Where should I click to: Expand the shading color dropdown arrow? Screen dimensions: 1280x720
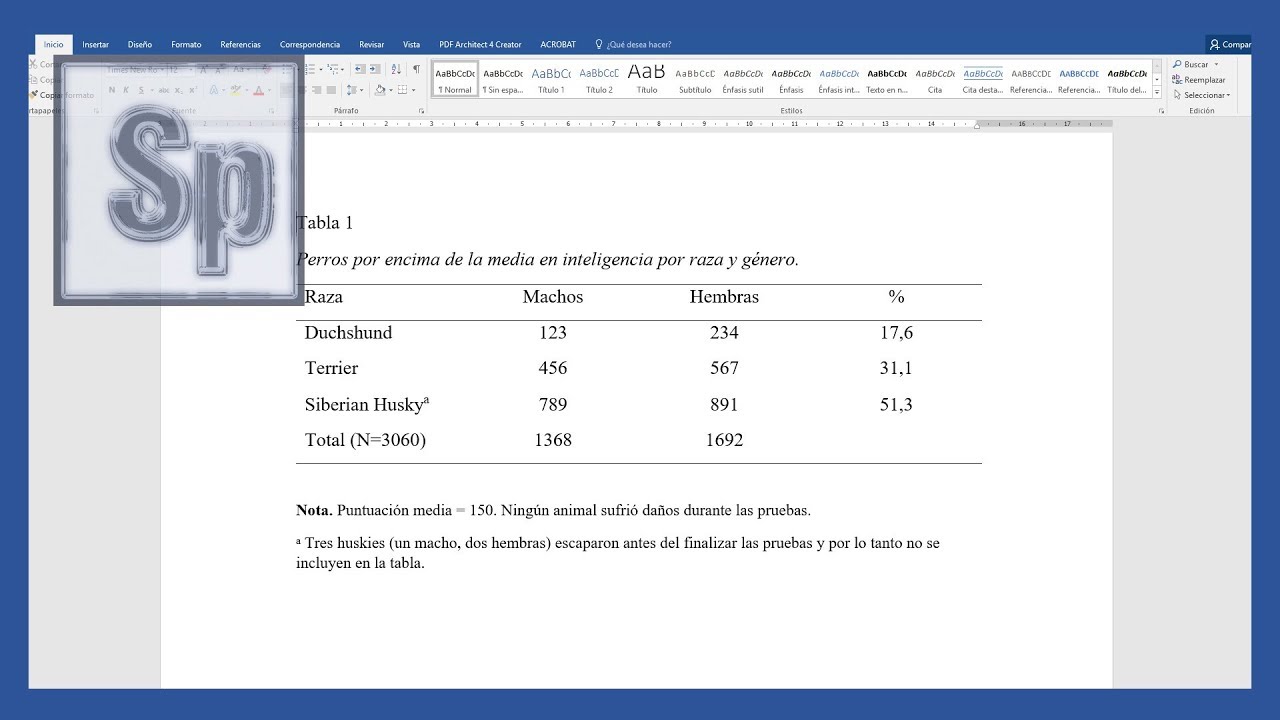[x=391, y=90]
